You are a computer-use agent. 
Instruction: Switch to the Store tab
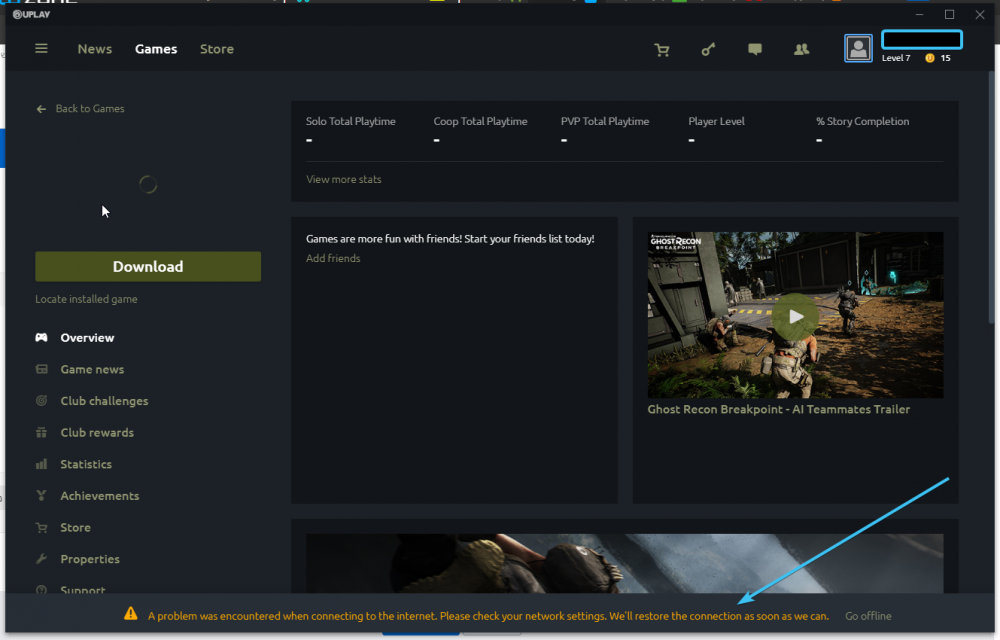click(217, 49)
